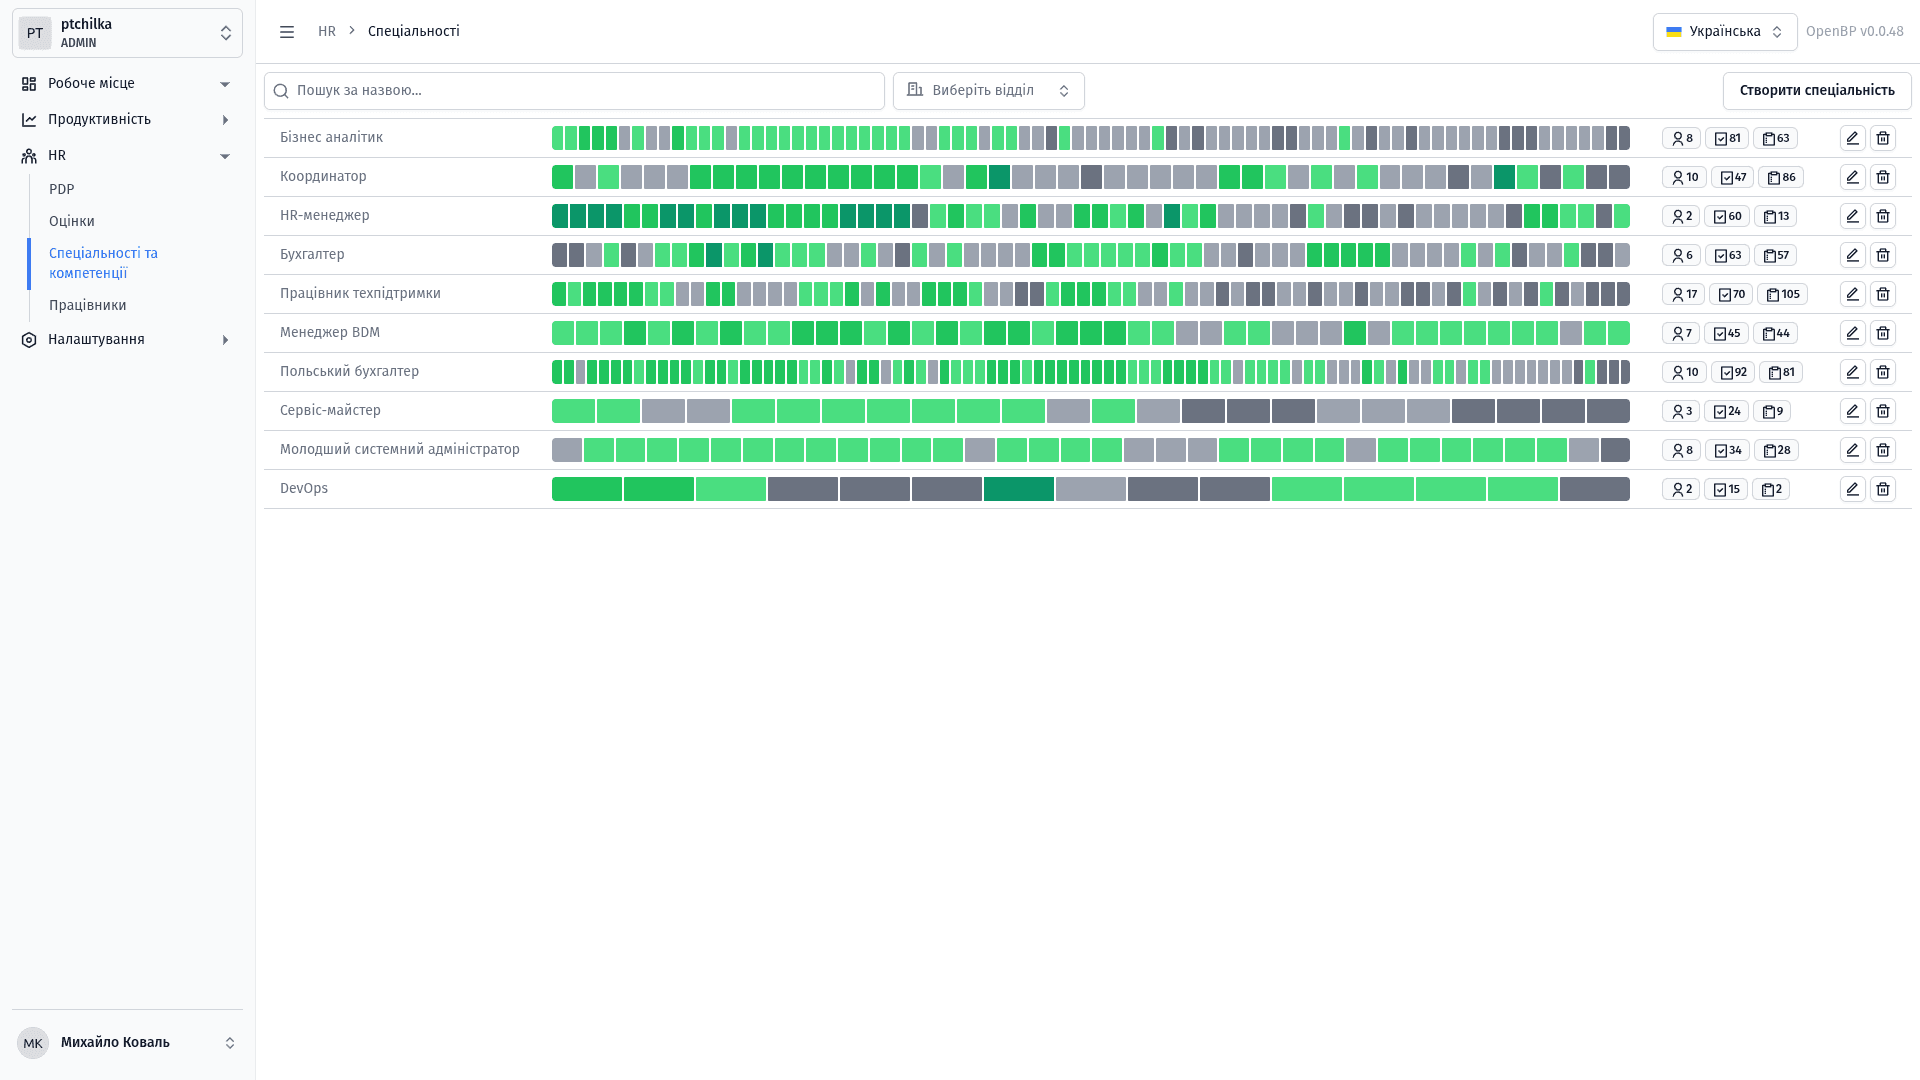Open the ptchilka workspace switcher

click(127, 33)
